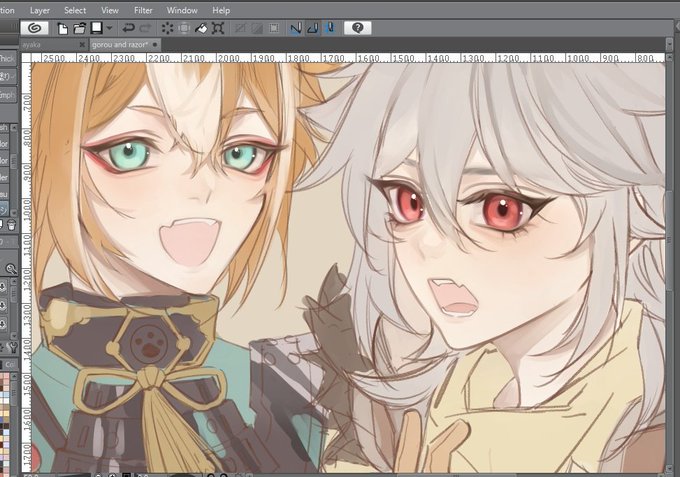Toggle Snap to Special Ruler
Screen dimensions: 680x477
point(313,29)
